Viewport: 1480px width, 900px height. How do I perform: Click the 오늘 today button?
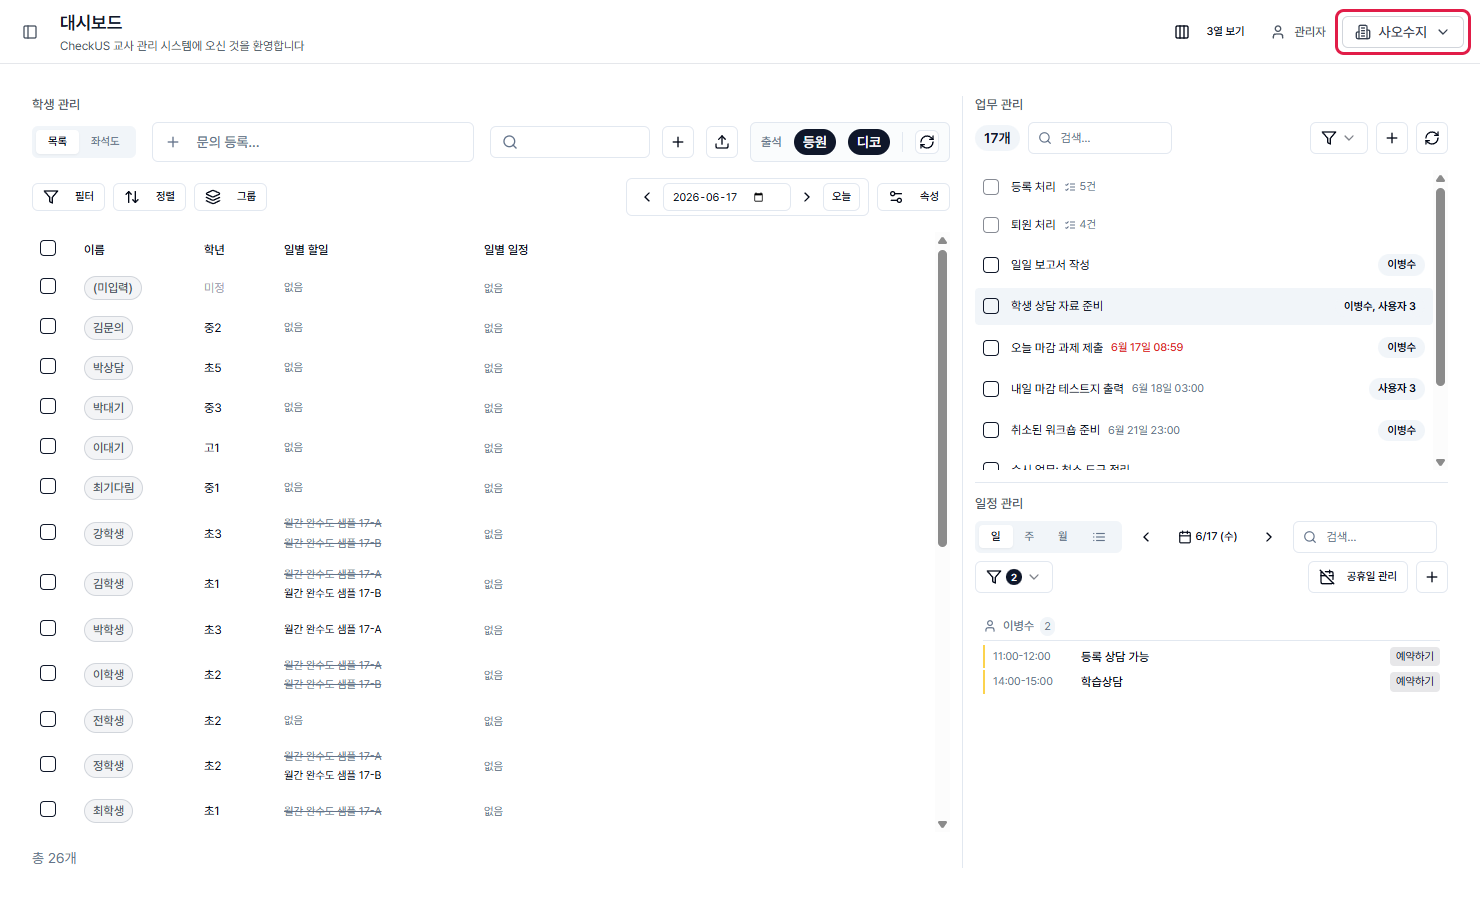(842, 197)
